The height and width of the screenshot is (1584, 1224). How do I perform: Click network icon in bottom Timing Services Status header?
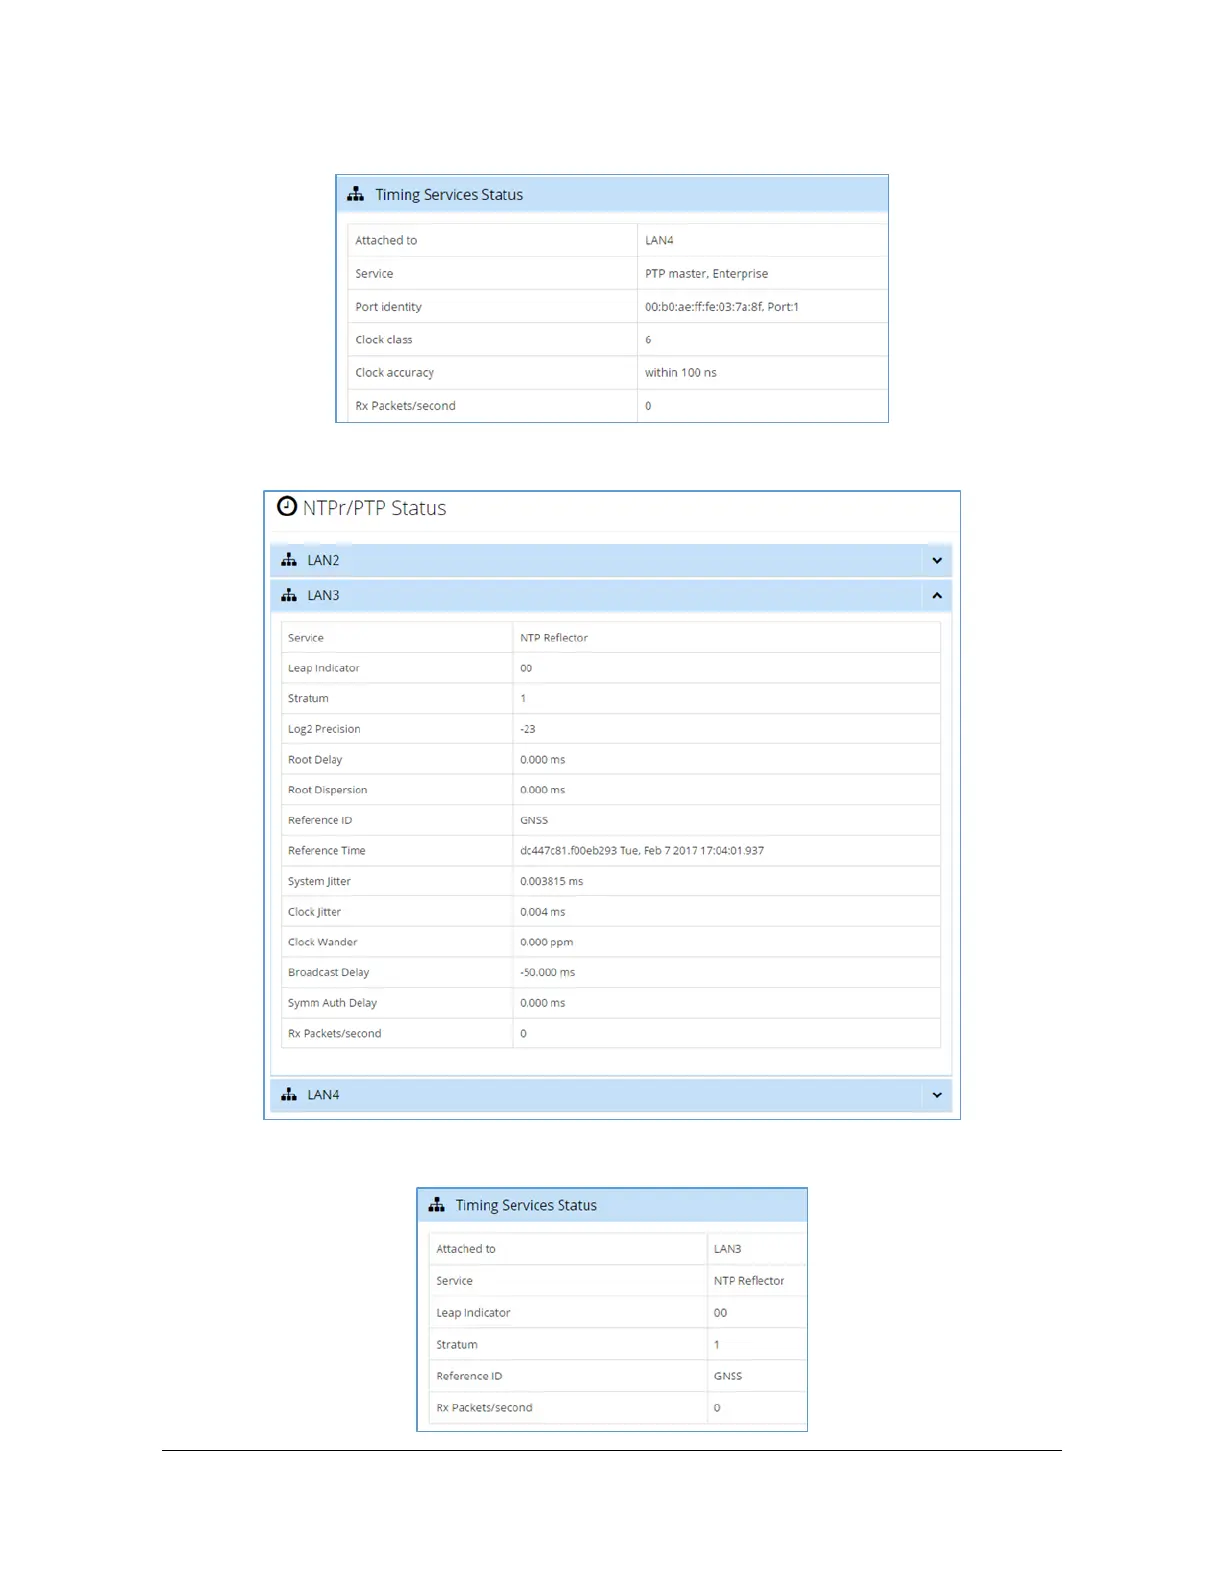(436, 1205)
